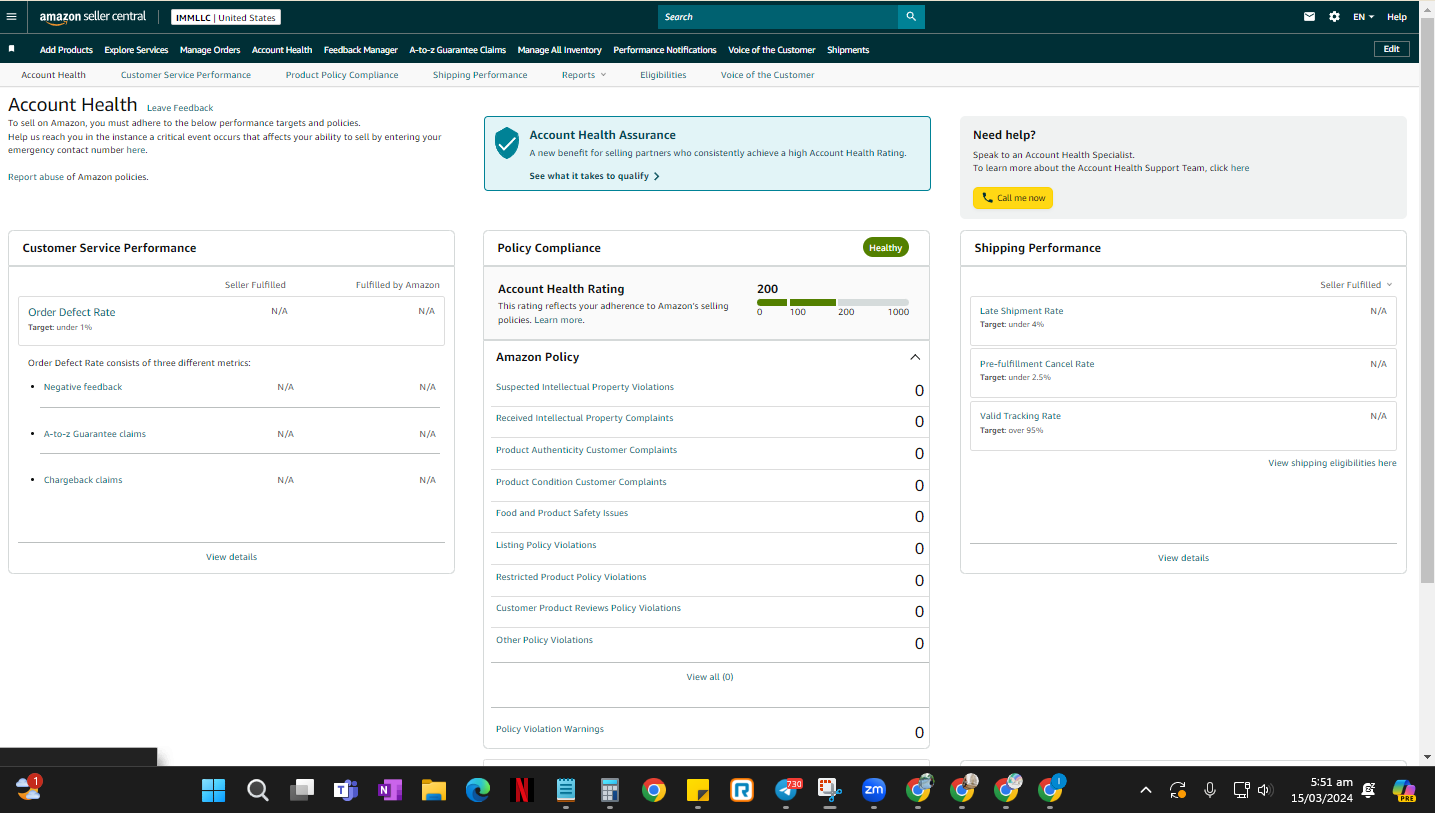The image size is (1435, 813).
Task: Click View all (0) link
Action: coord(710,677)
